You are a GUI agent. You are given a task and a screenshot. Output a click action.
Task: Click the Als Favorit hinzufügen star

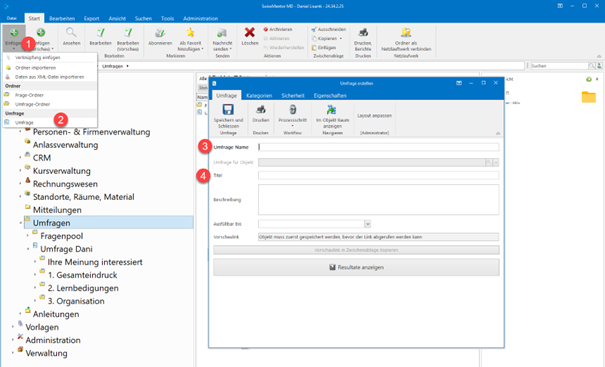[190, 32]
